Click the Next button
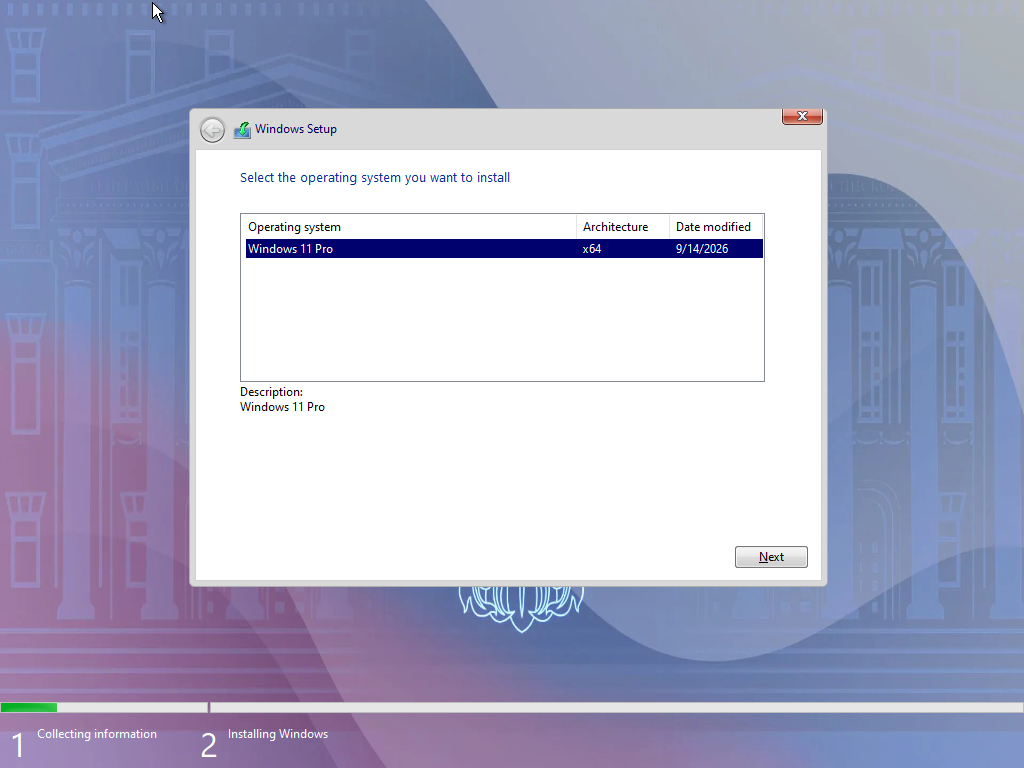The height and width of the screenshot is (768, 1024). tap(771, 557)
